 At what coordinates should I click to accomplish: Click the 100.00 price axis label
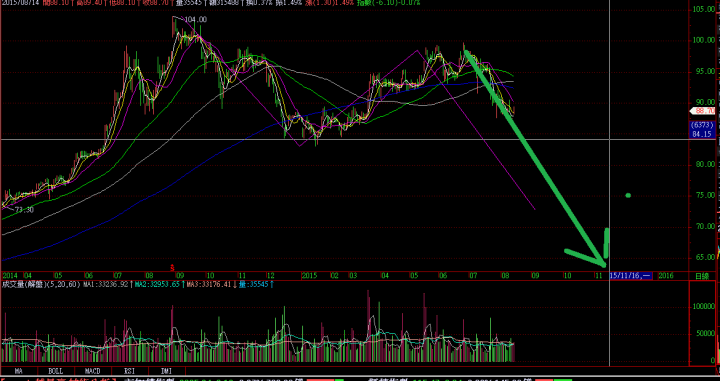704,40
